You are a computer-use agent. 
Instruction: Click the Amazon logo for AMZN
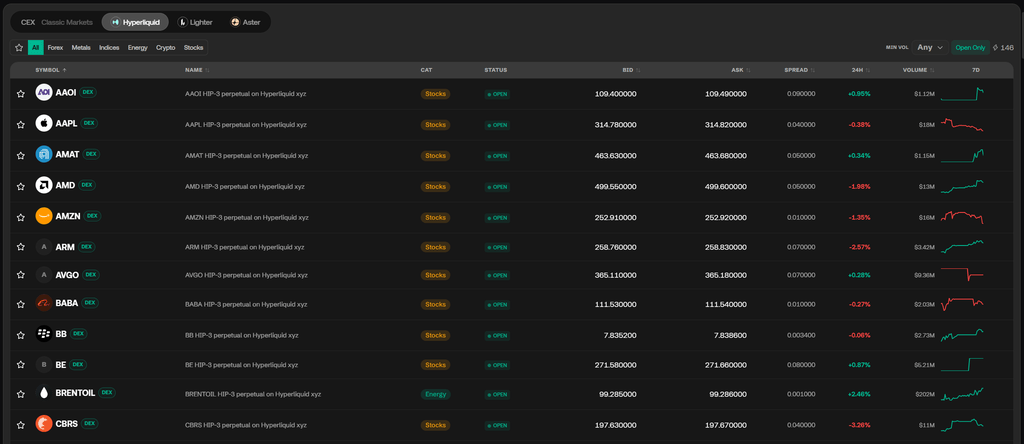point(44,216)
